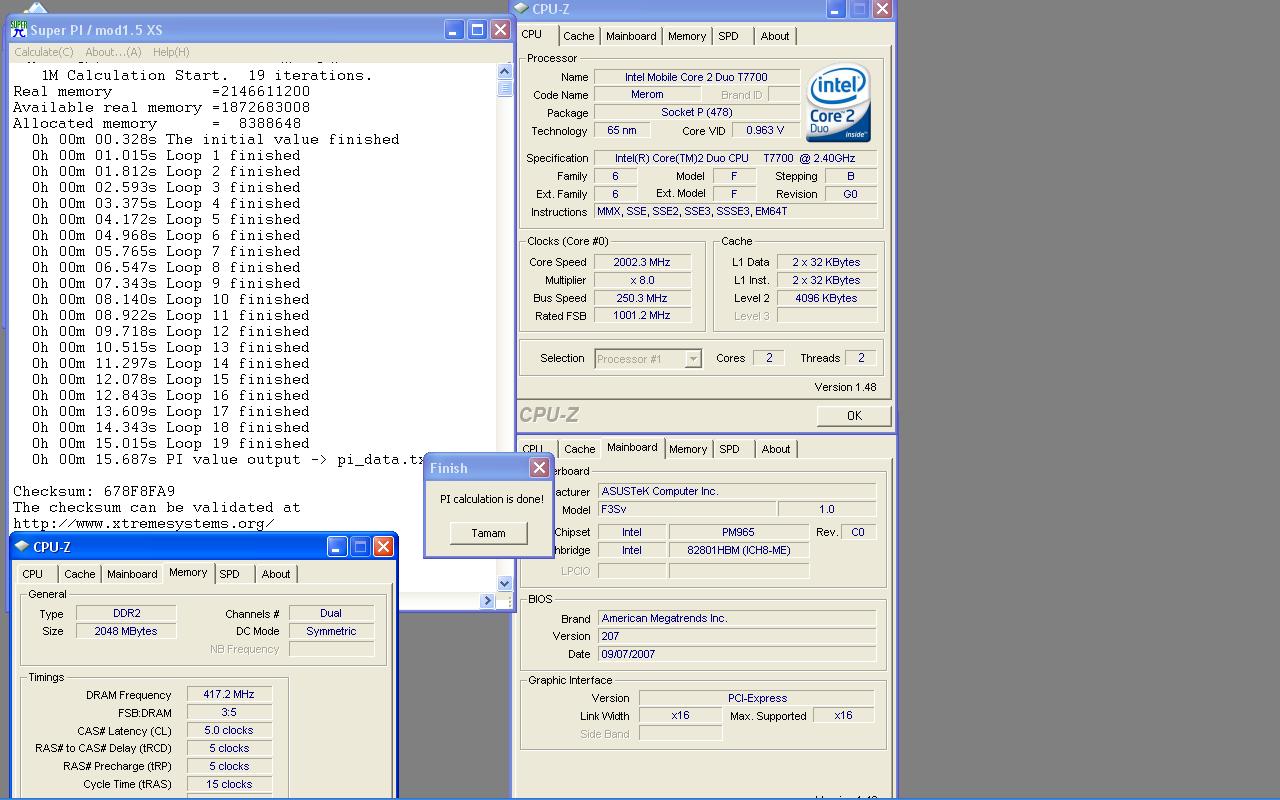The image size is (1280, 800).
Task: Click chipset field PM965
Action: pos(738,532)
